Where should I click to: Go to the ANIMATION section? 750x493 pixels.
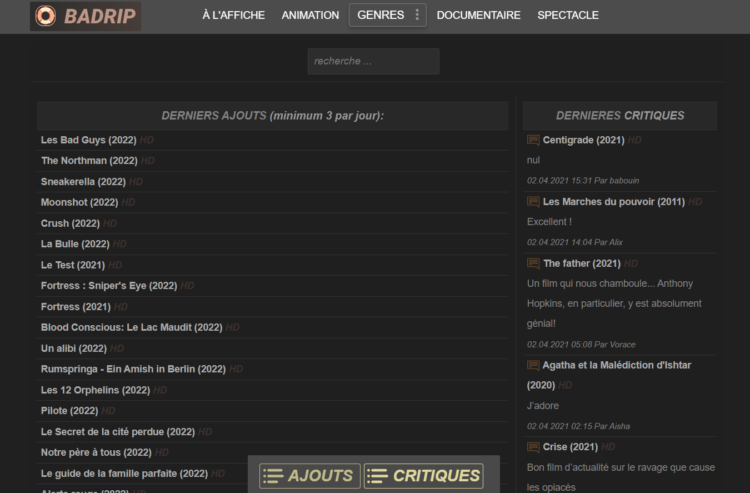point(310,15)
